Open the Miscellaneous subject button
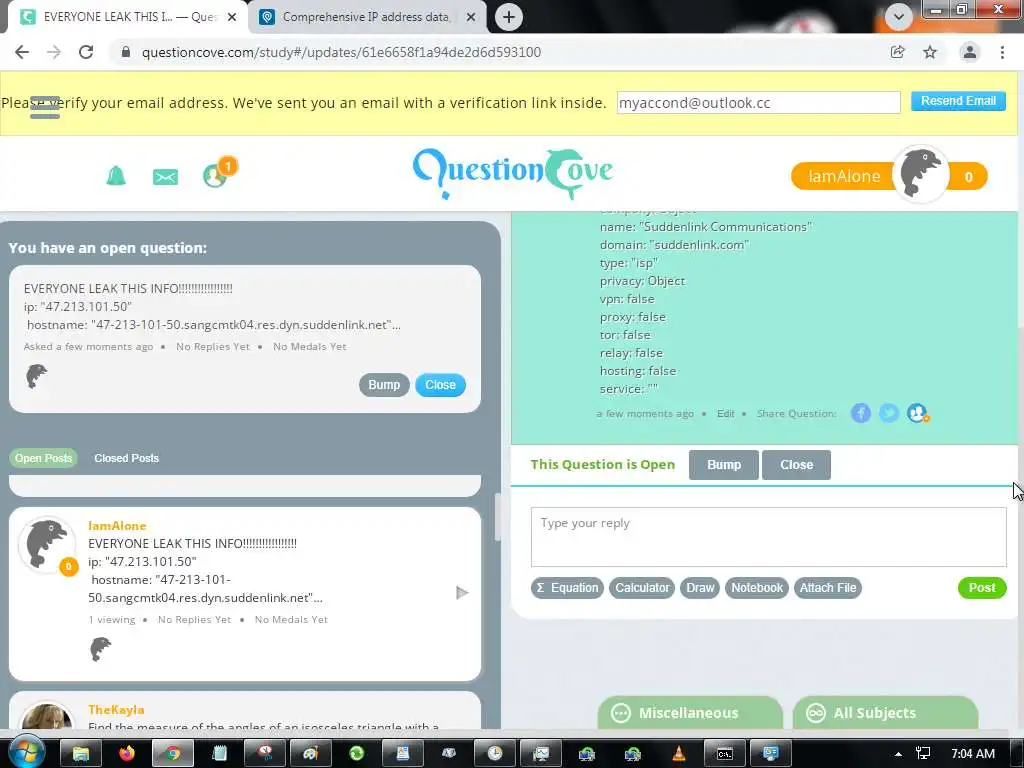1024x768 pixels. click(690, 712)
